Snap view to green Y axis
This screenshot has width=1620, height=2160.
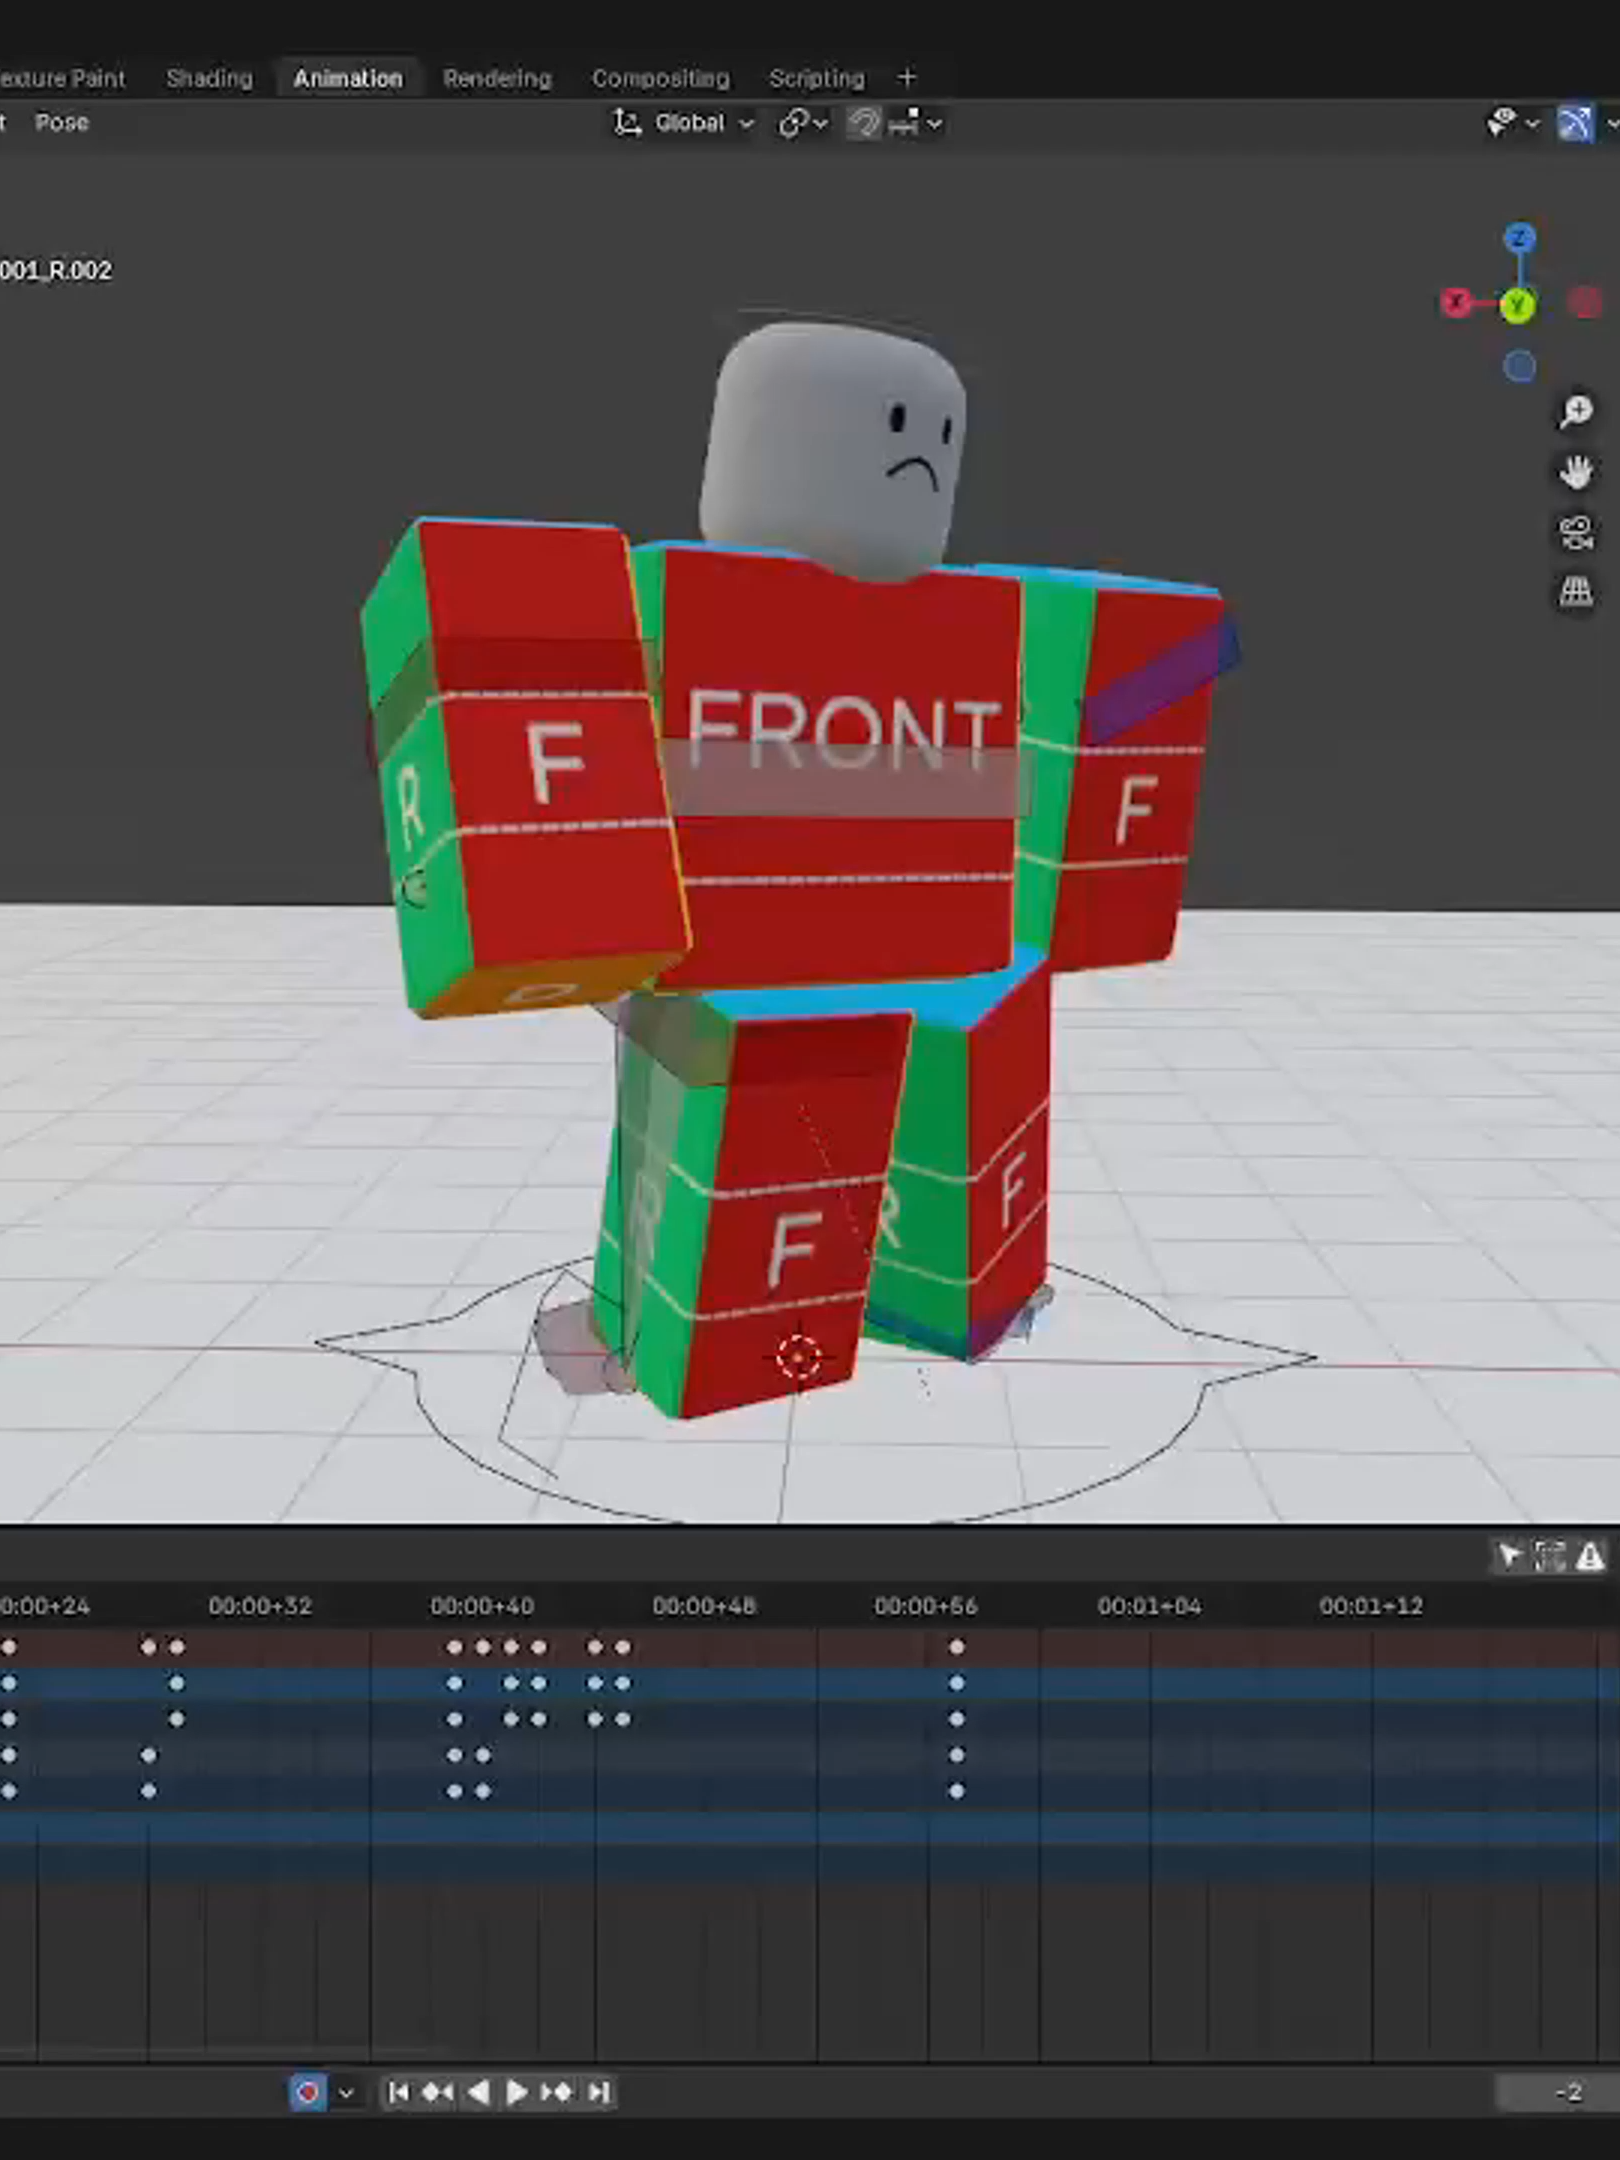point(1518,305)
